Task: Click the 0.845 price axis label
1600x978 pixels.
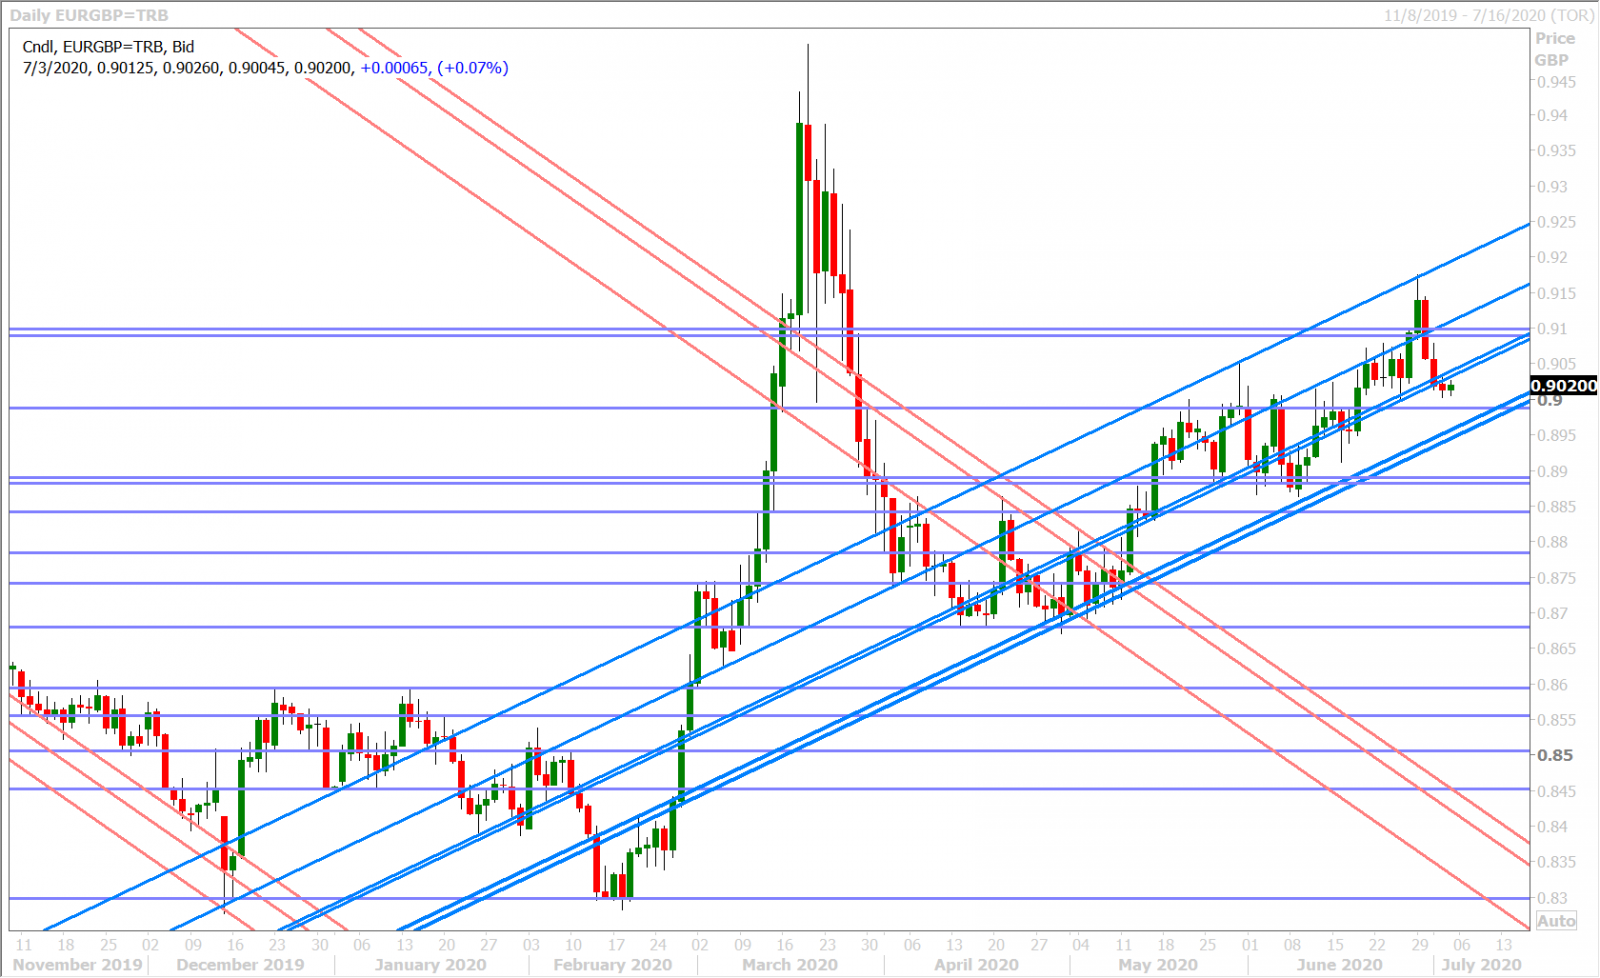Action: coord(1556,791)
